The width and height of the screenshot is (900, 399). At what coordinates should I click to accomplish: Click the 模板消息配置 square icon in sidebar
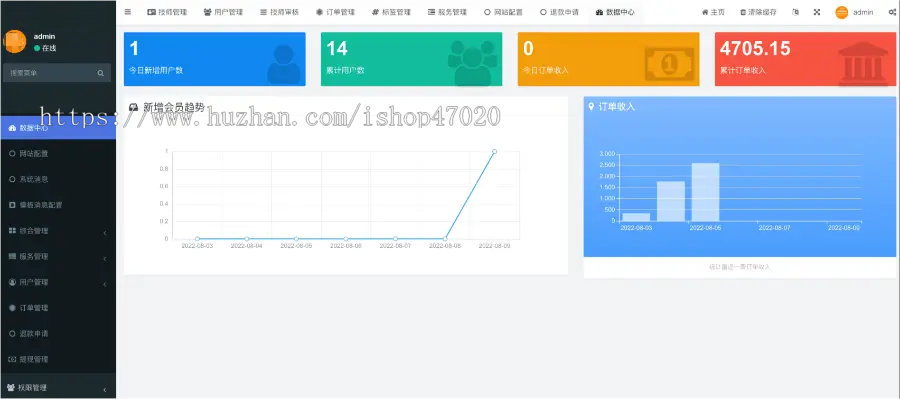pyautogui.click(x=12, y=205)
